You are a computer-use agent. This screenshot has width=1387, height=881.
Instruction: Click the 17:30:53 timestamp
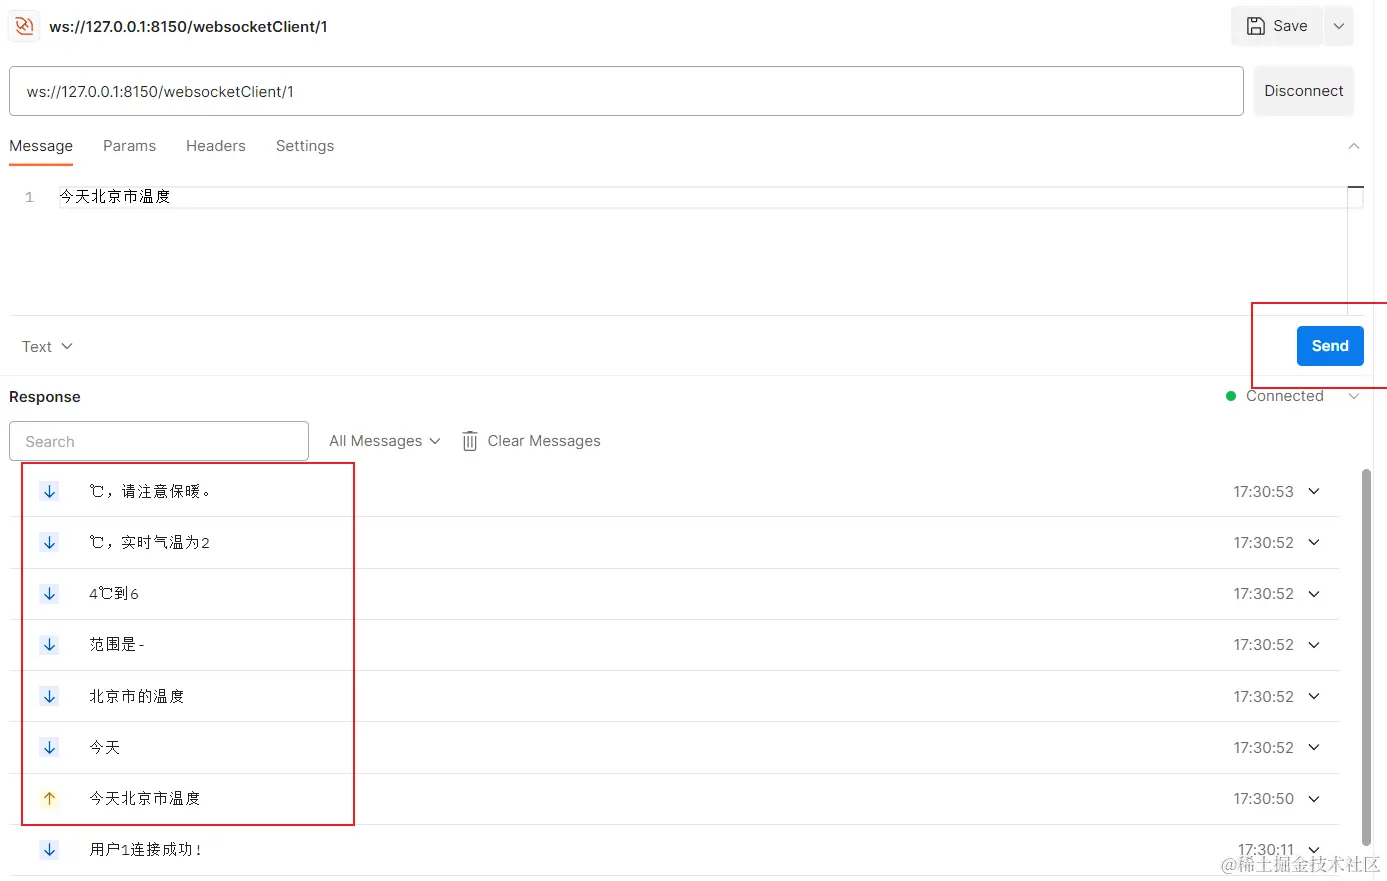1263,491
